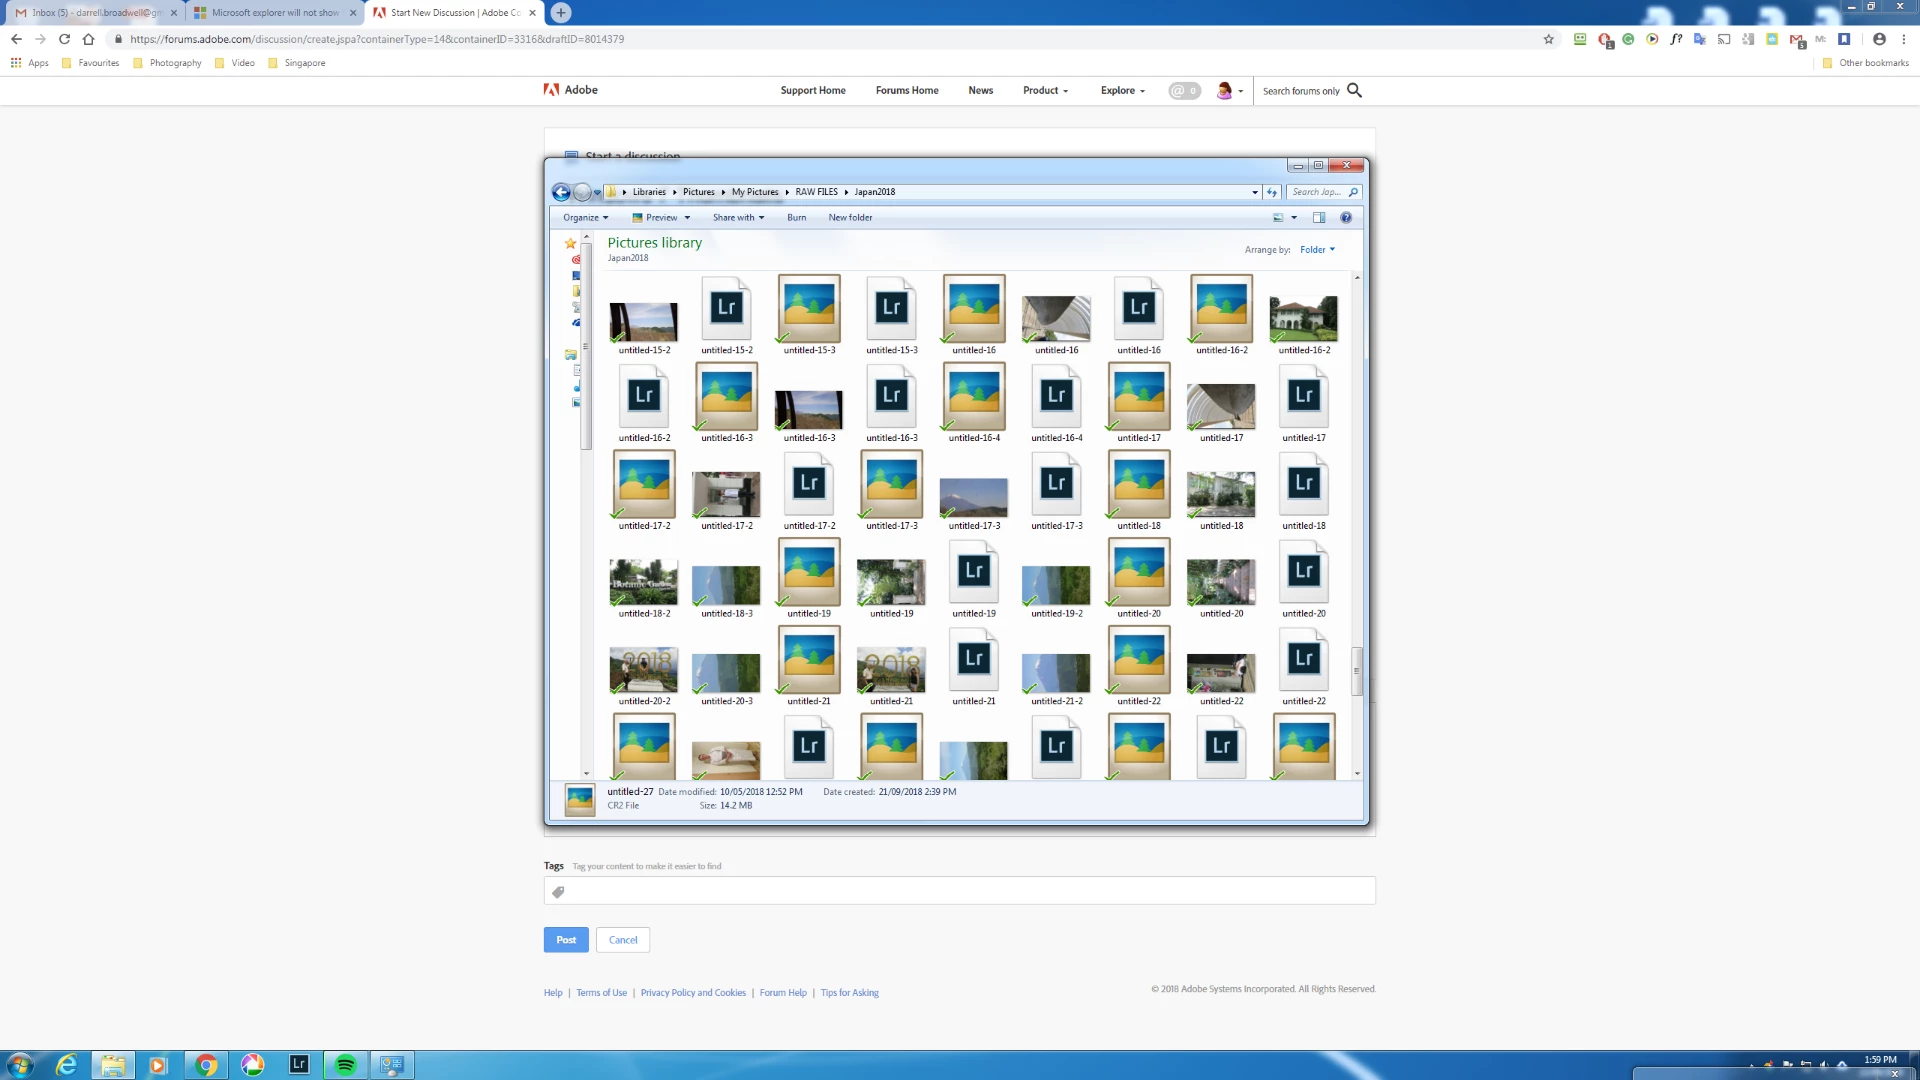1920x1080 pixels.
Task: Click the blue Post button
Action: pos(566,940)
